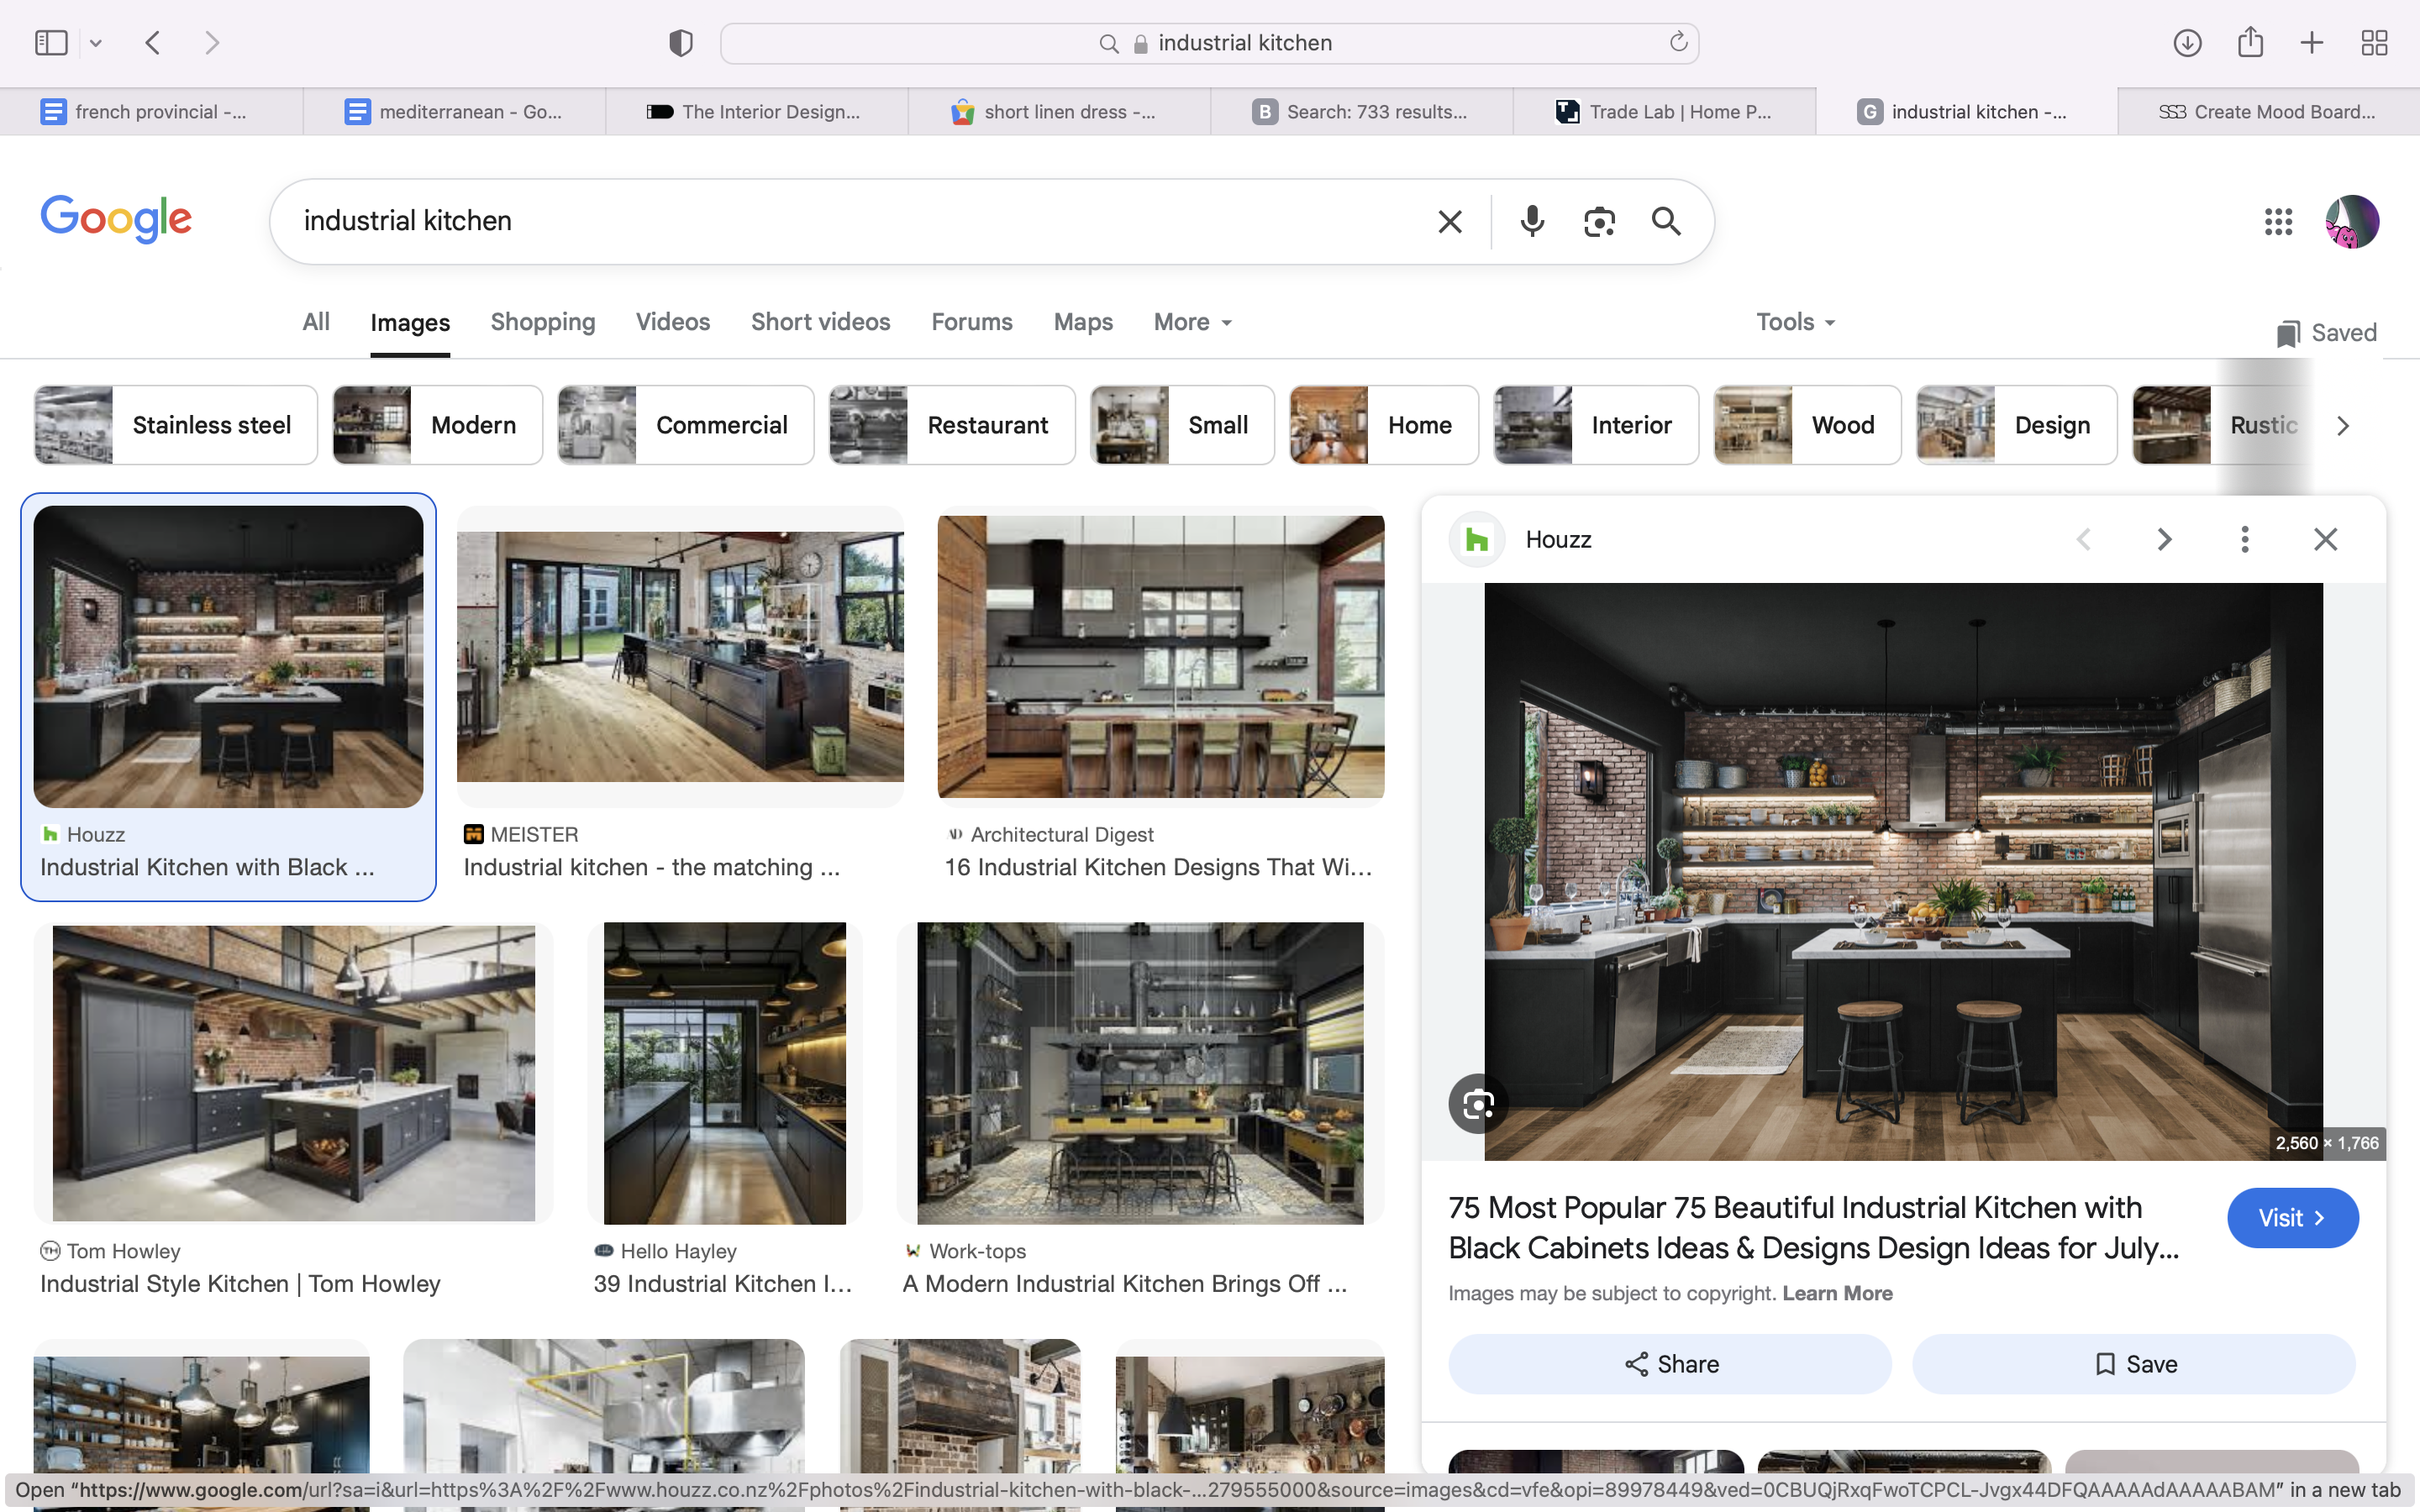
Task: Show more filter chips with the right chevron
Action: [2343, 426]
